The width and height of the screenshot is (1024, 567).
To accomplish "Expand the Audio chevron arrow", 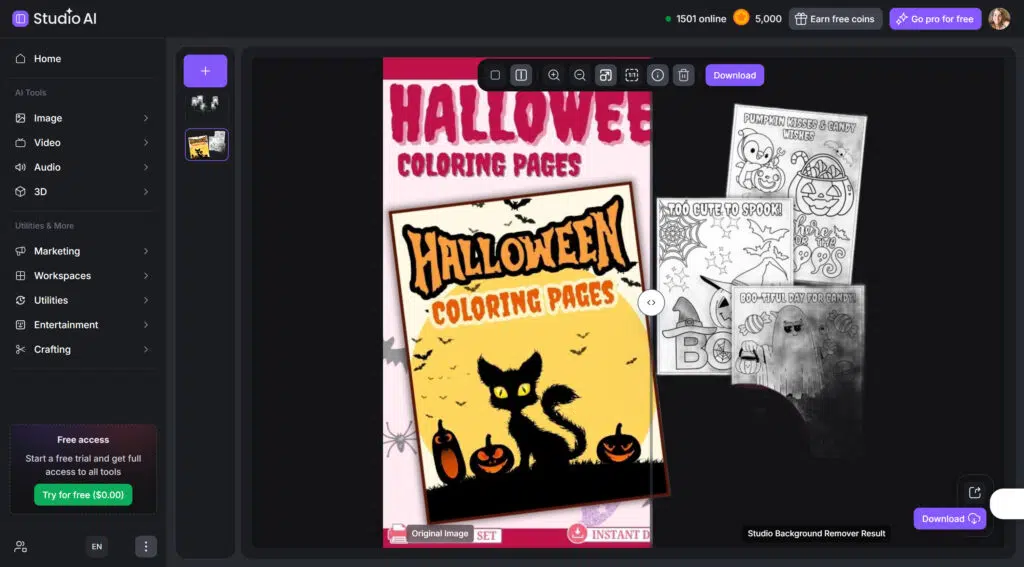I will click(146, 167).
